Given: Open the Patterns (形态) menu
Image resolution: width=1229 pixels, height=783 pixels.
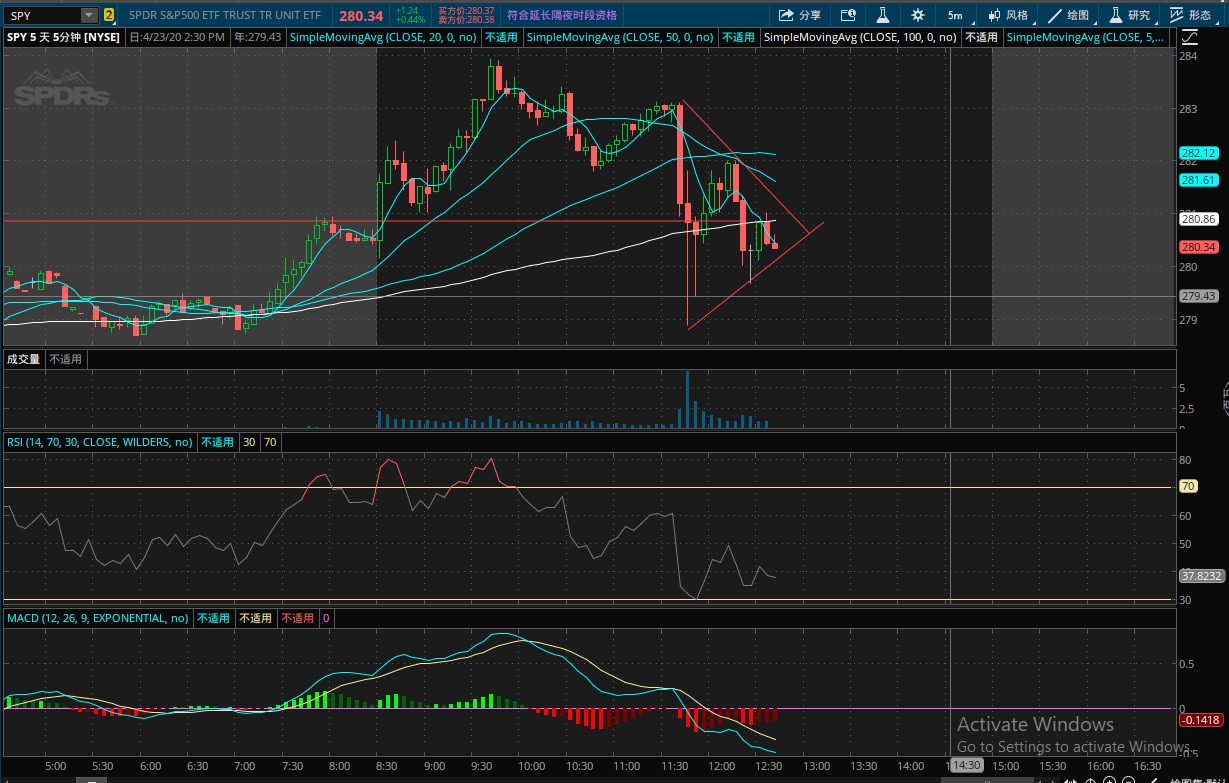Looking at the screenshot, I should (x=1191, y=15).
